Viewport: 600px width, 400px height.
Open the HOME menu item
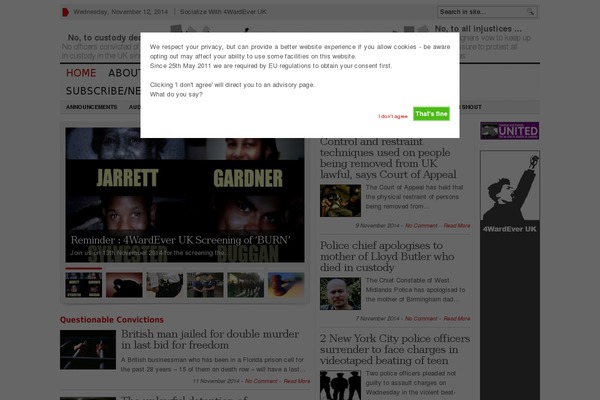click(x=81, y=73)
